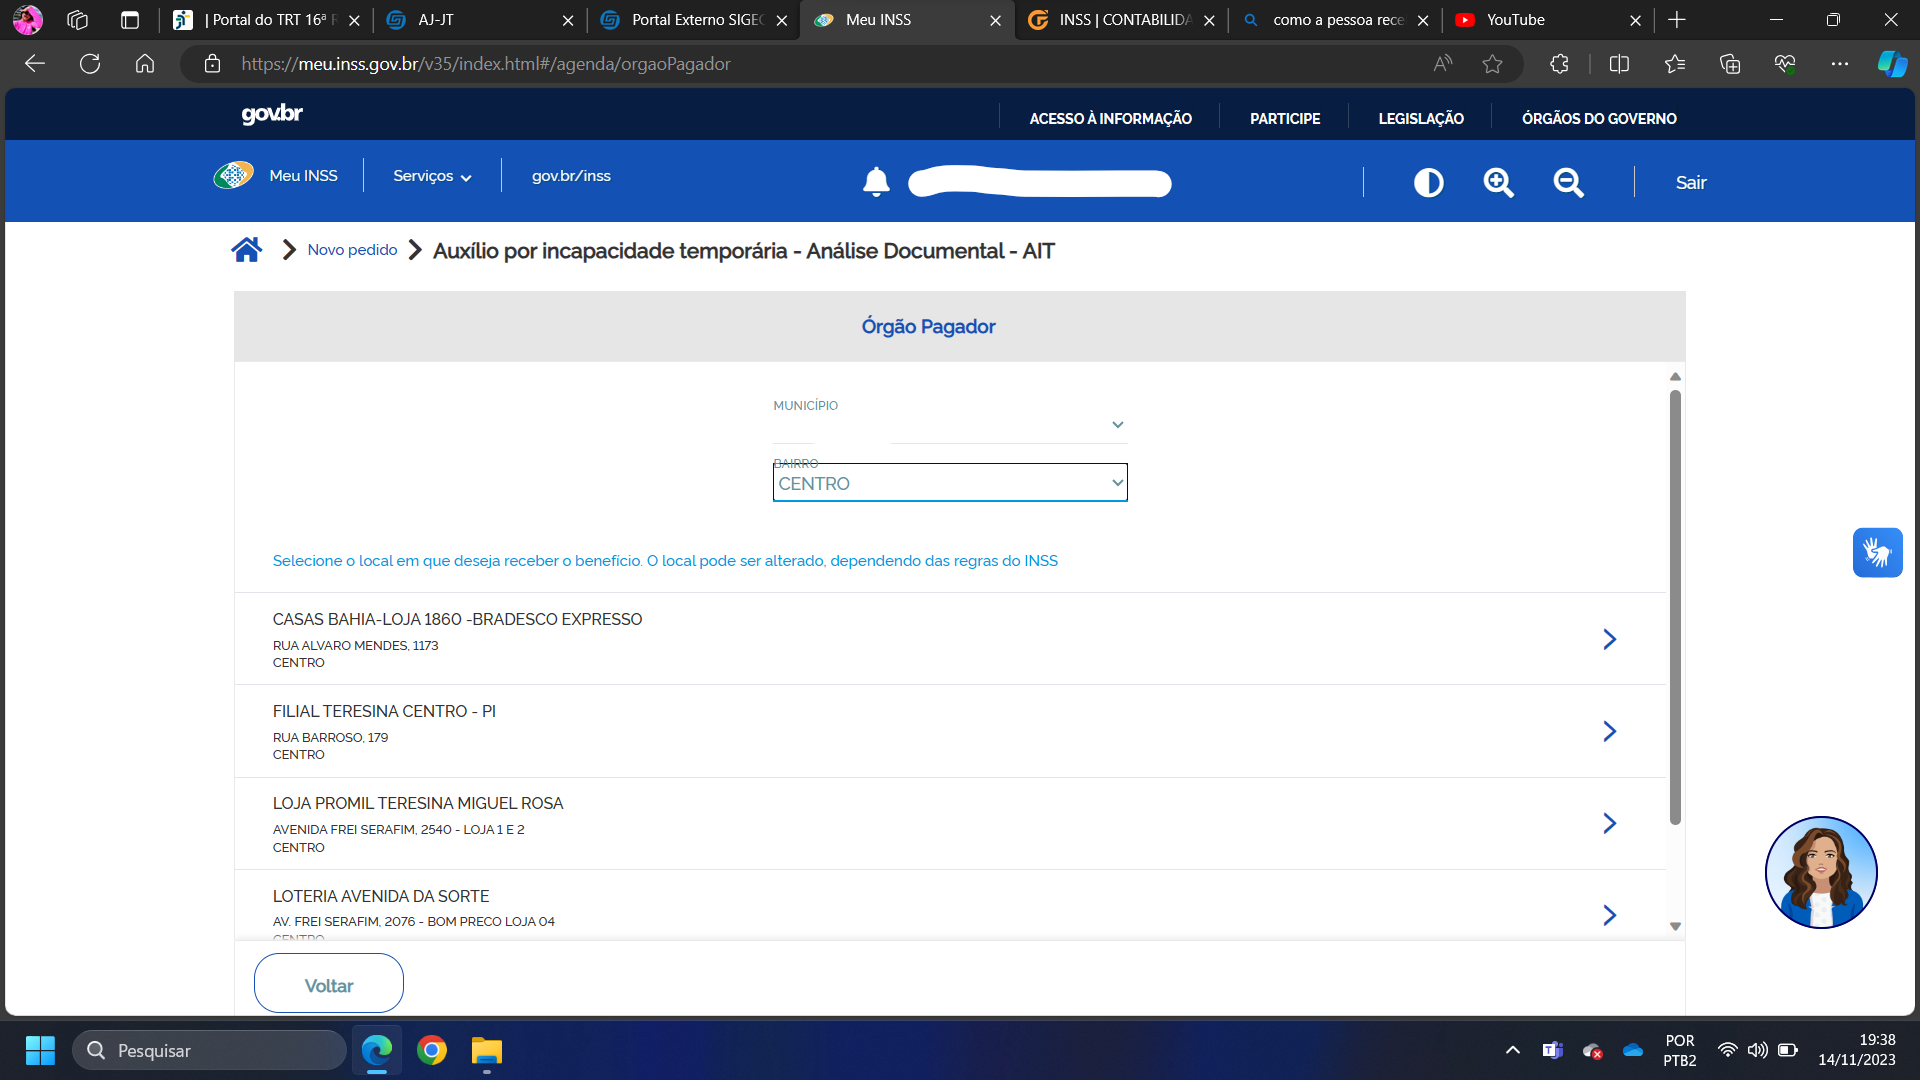Toggle high contrast mode icon
1920x1080 pixels.
1428,183
